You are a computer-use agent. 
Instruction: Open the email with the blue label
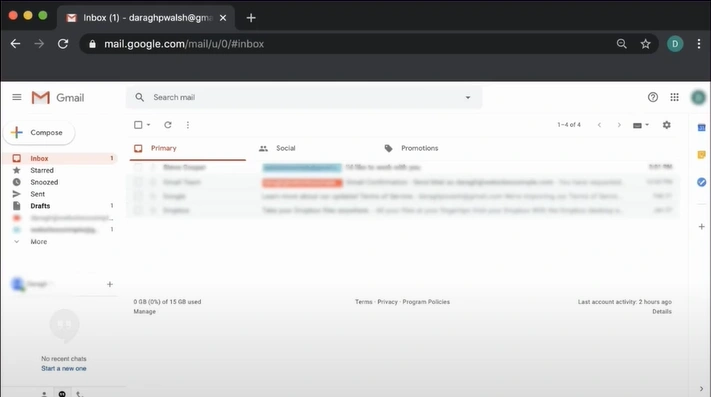404,167
